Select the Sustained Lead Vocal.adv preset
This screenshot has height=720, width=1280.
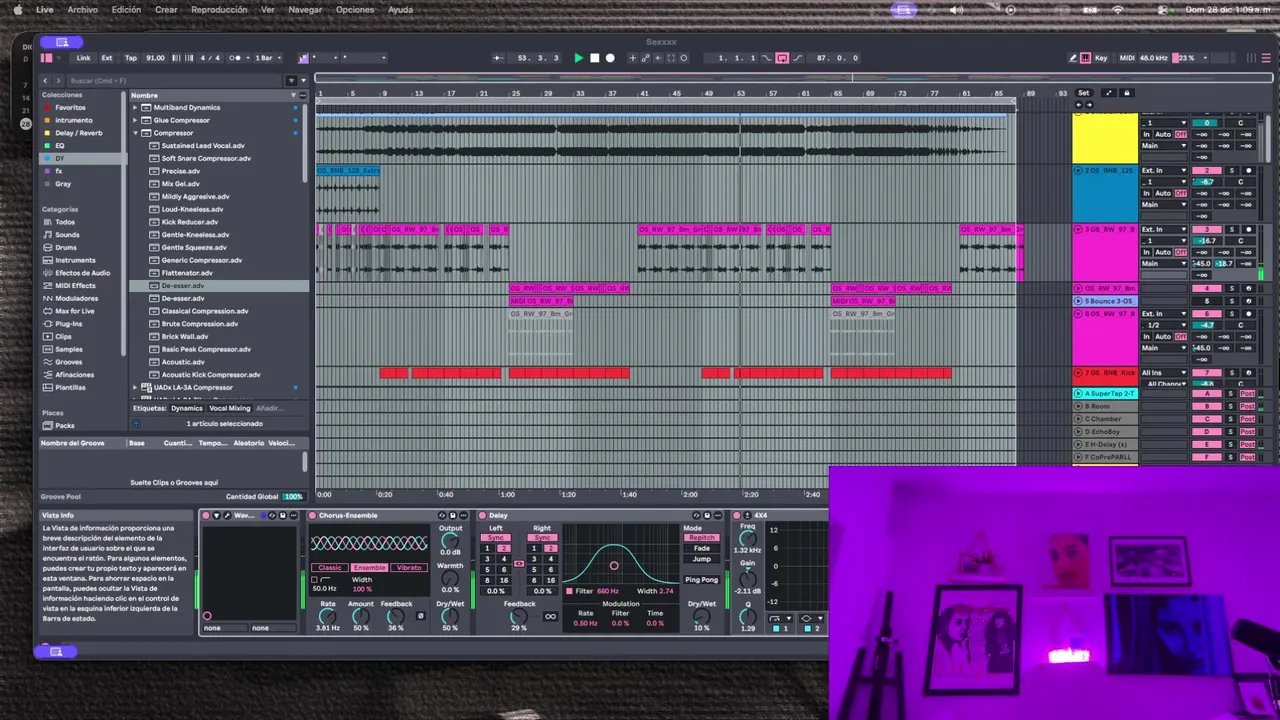tap(203, 146)
